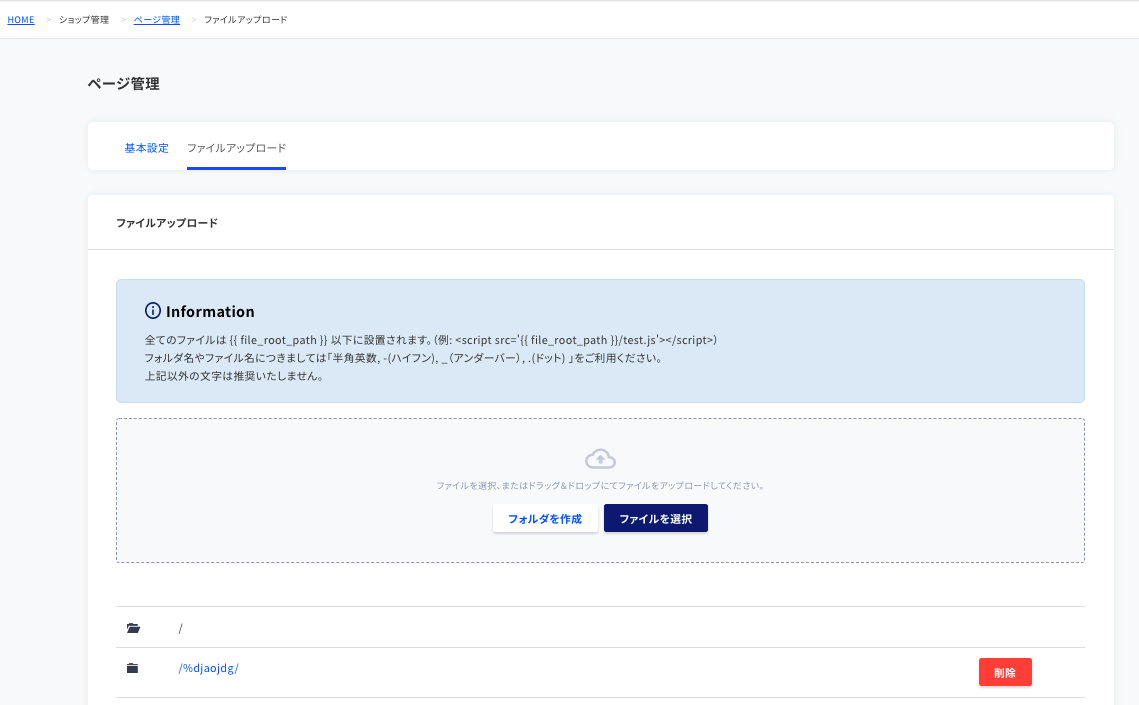Click the folder icon beside /%djaojdg/
Screen dimensions: 1139x705
click(132, 668)
